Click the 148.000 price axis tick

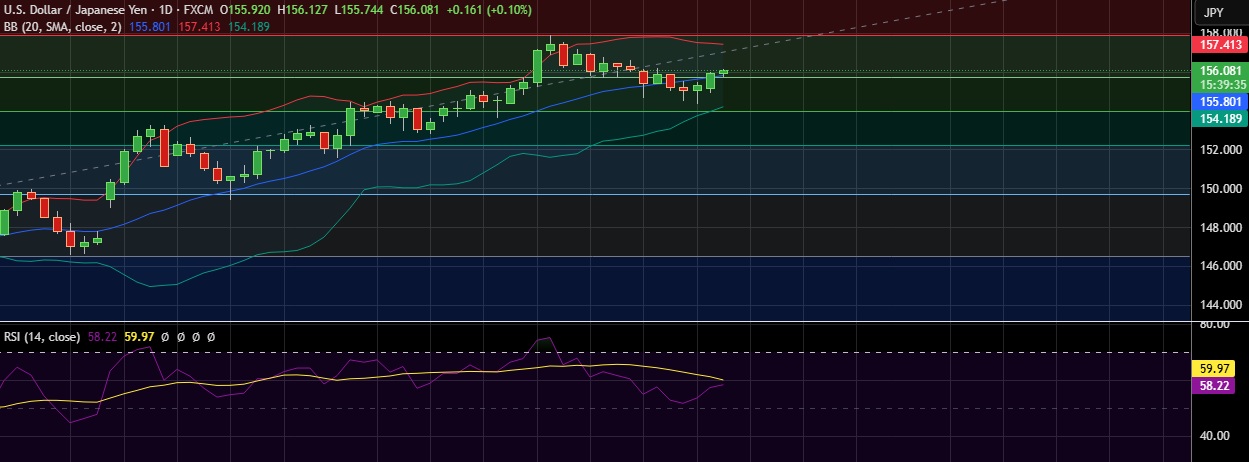coord(1220,228)
